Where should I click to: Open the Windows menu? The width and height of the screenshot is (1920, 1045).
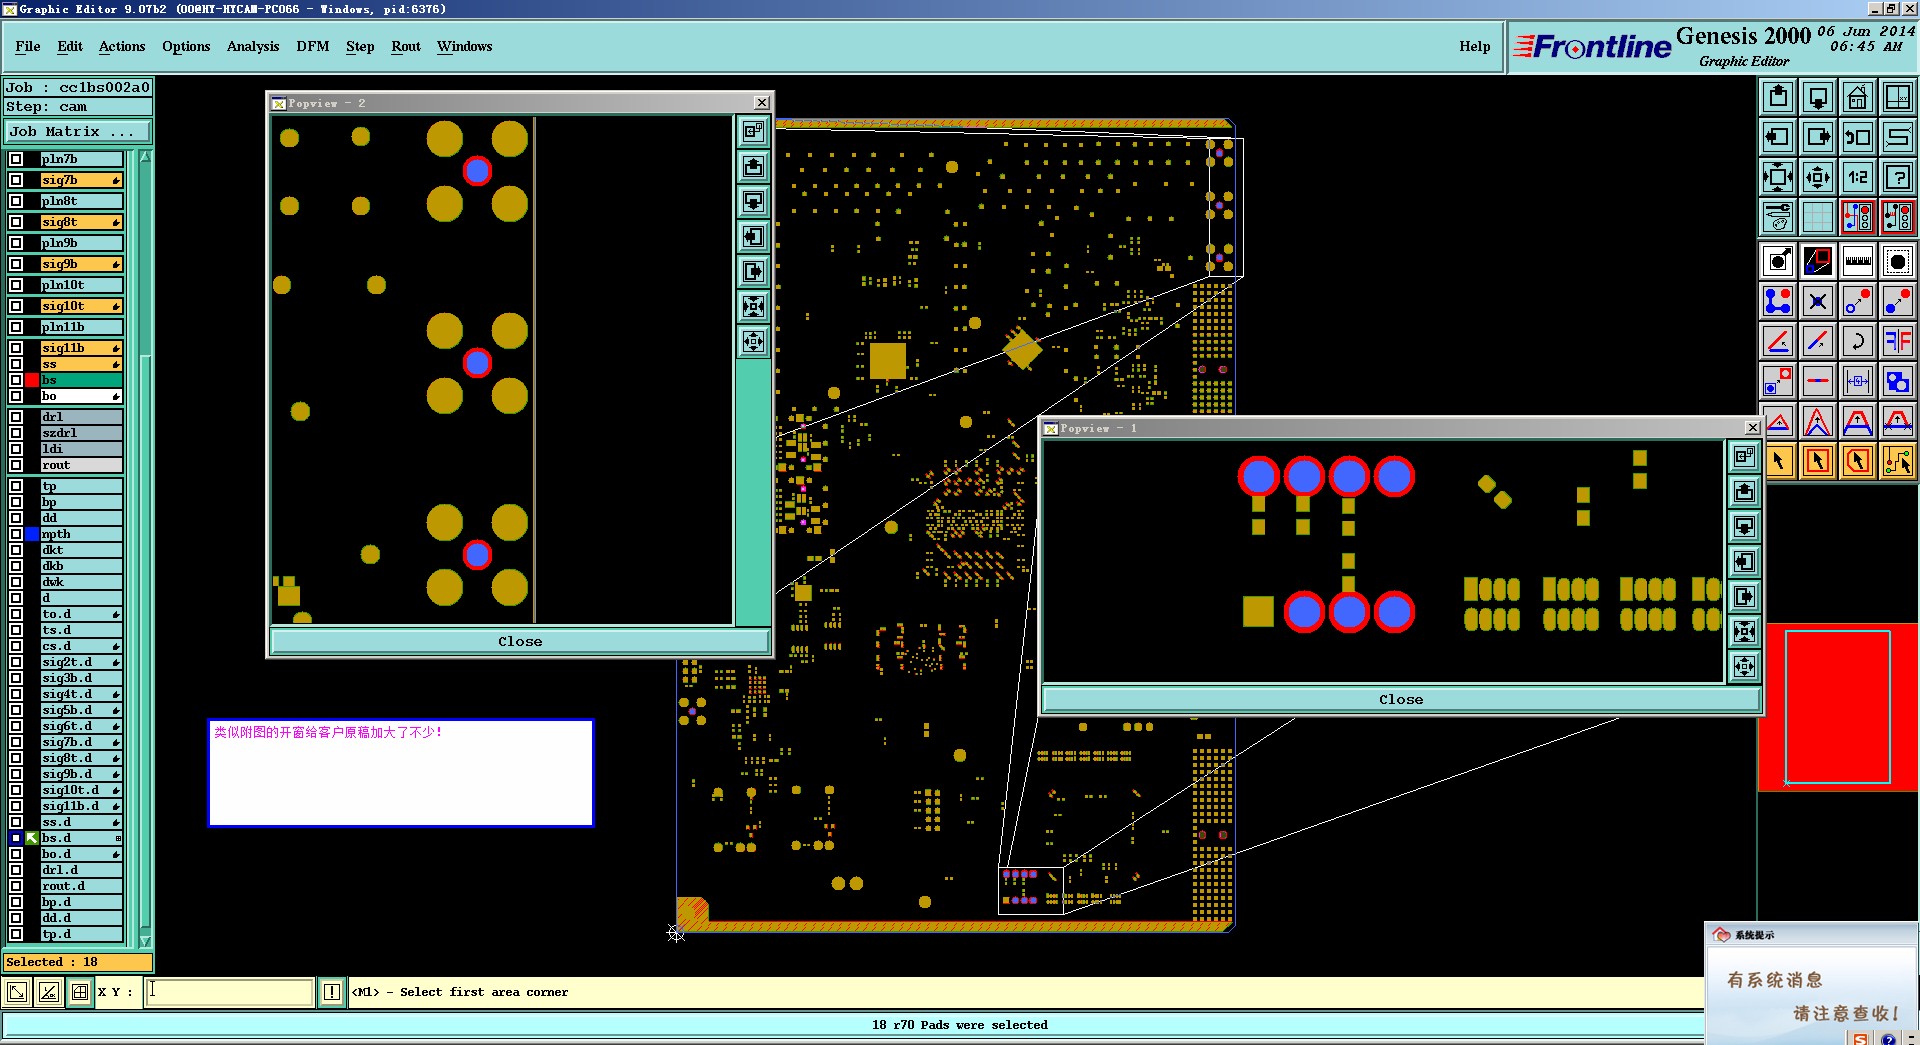(x=464, y=46)
